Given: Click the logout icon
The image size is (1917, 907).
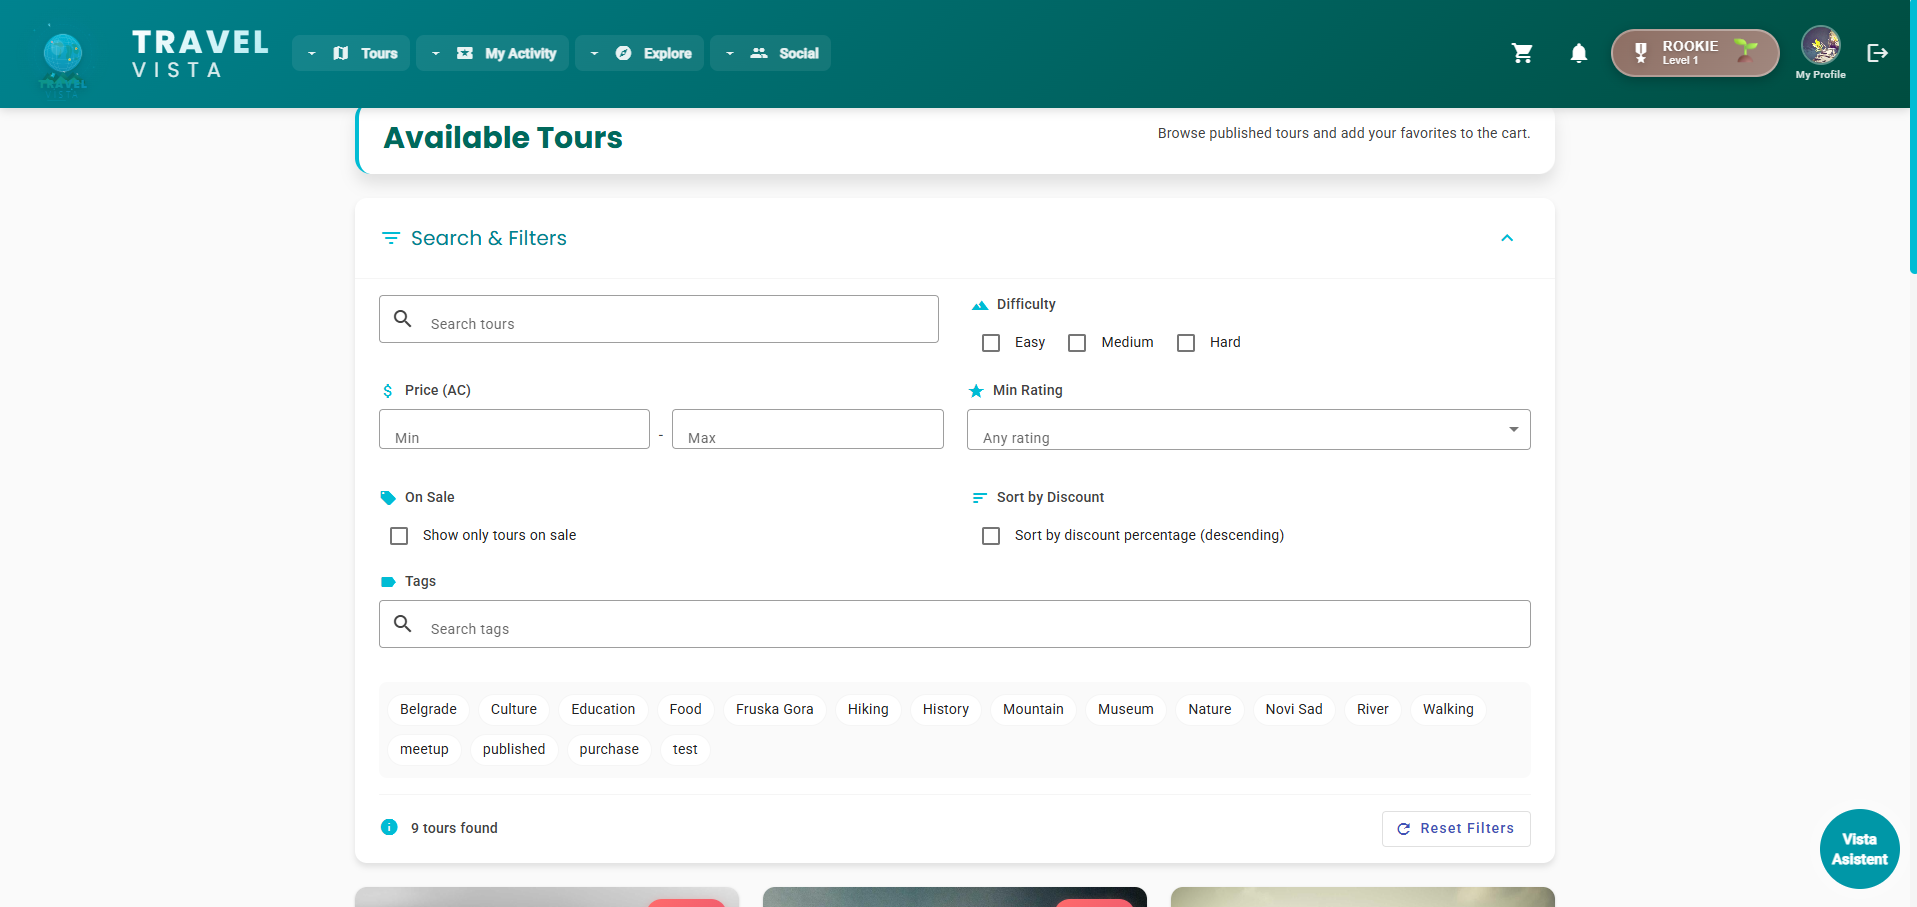Looking at the screenshot, I should (x=1877, y=53).
